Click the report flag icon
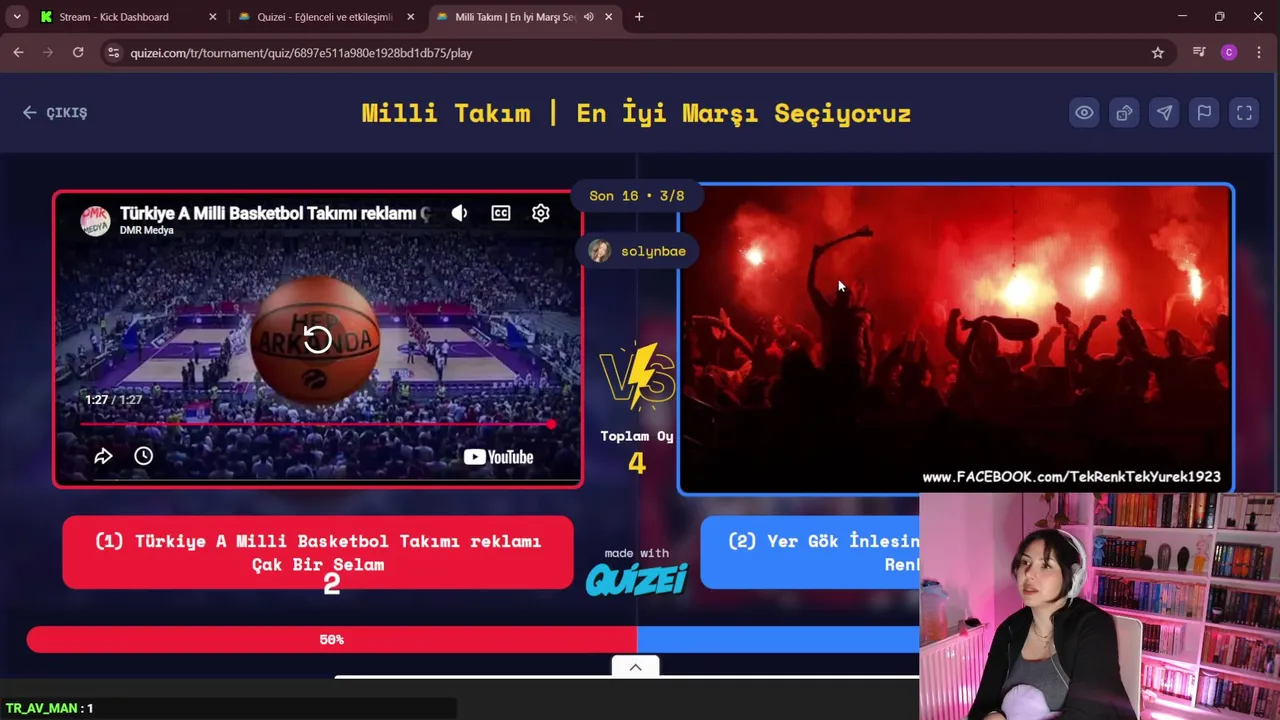 (x=1204, y=113)
